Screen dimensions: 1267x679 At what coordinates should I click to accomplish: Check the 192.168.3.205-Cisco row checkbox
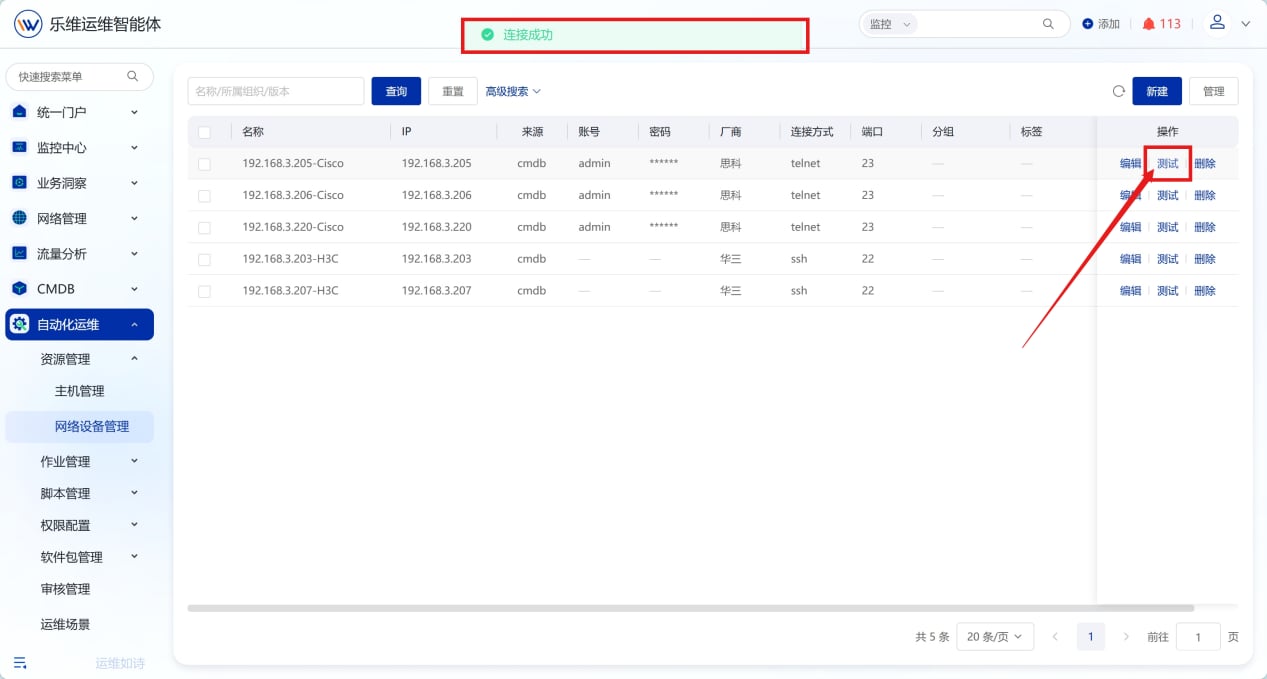pos(204,164)
